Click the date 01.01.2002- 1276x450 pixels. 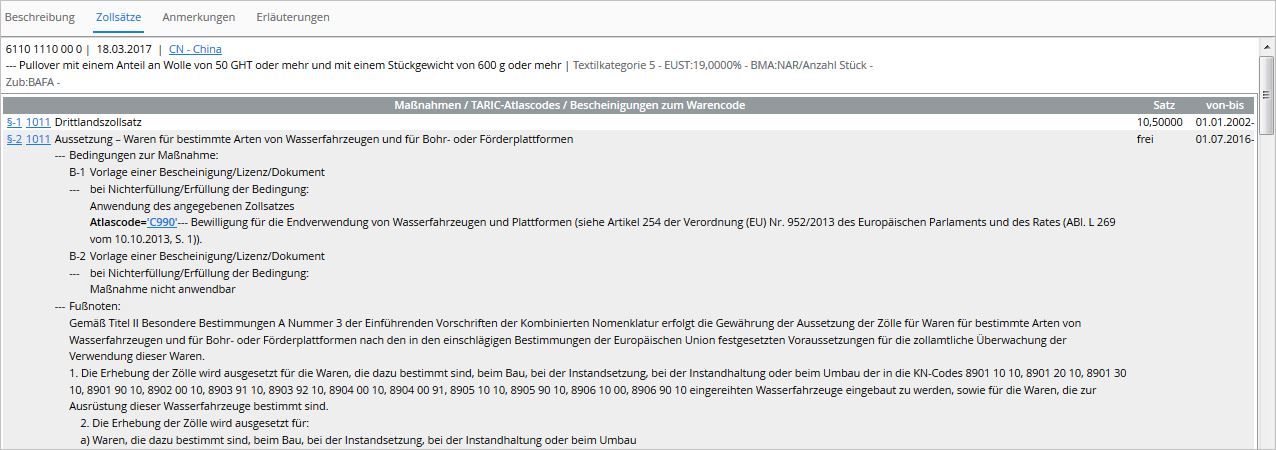(1224, 121)
